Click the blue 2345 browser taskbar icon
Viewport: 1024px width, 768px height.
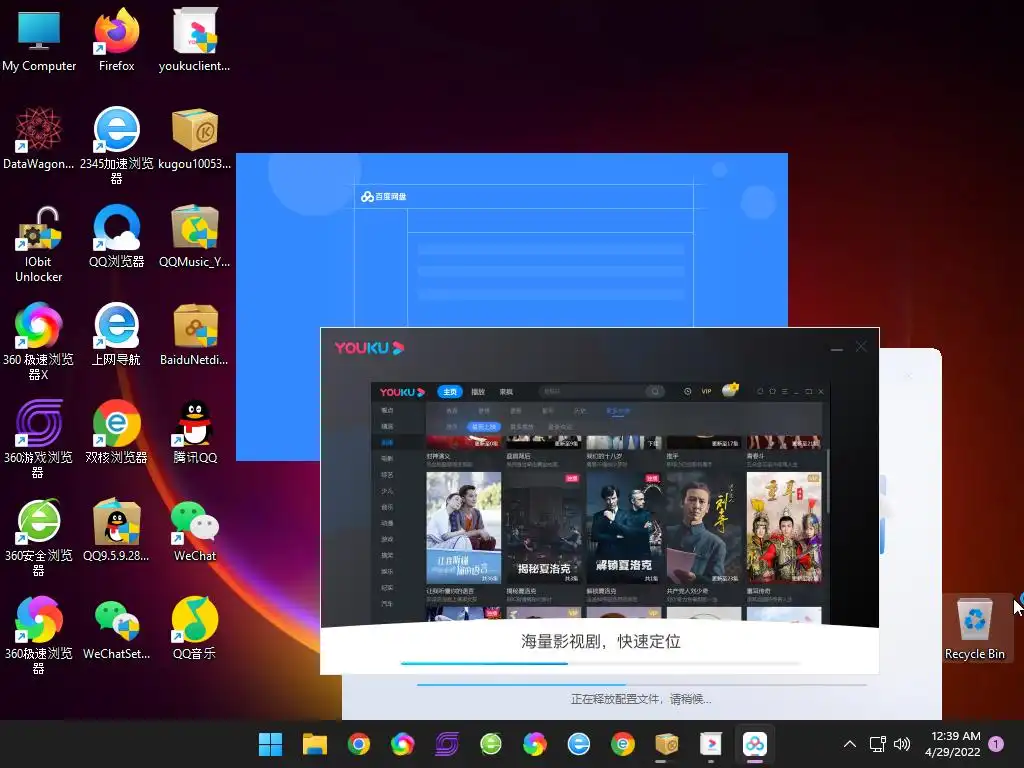(x=579, y=744)
